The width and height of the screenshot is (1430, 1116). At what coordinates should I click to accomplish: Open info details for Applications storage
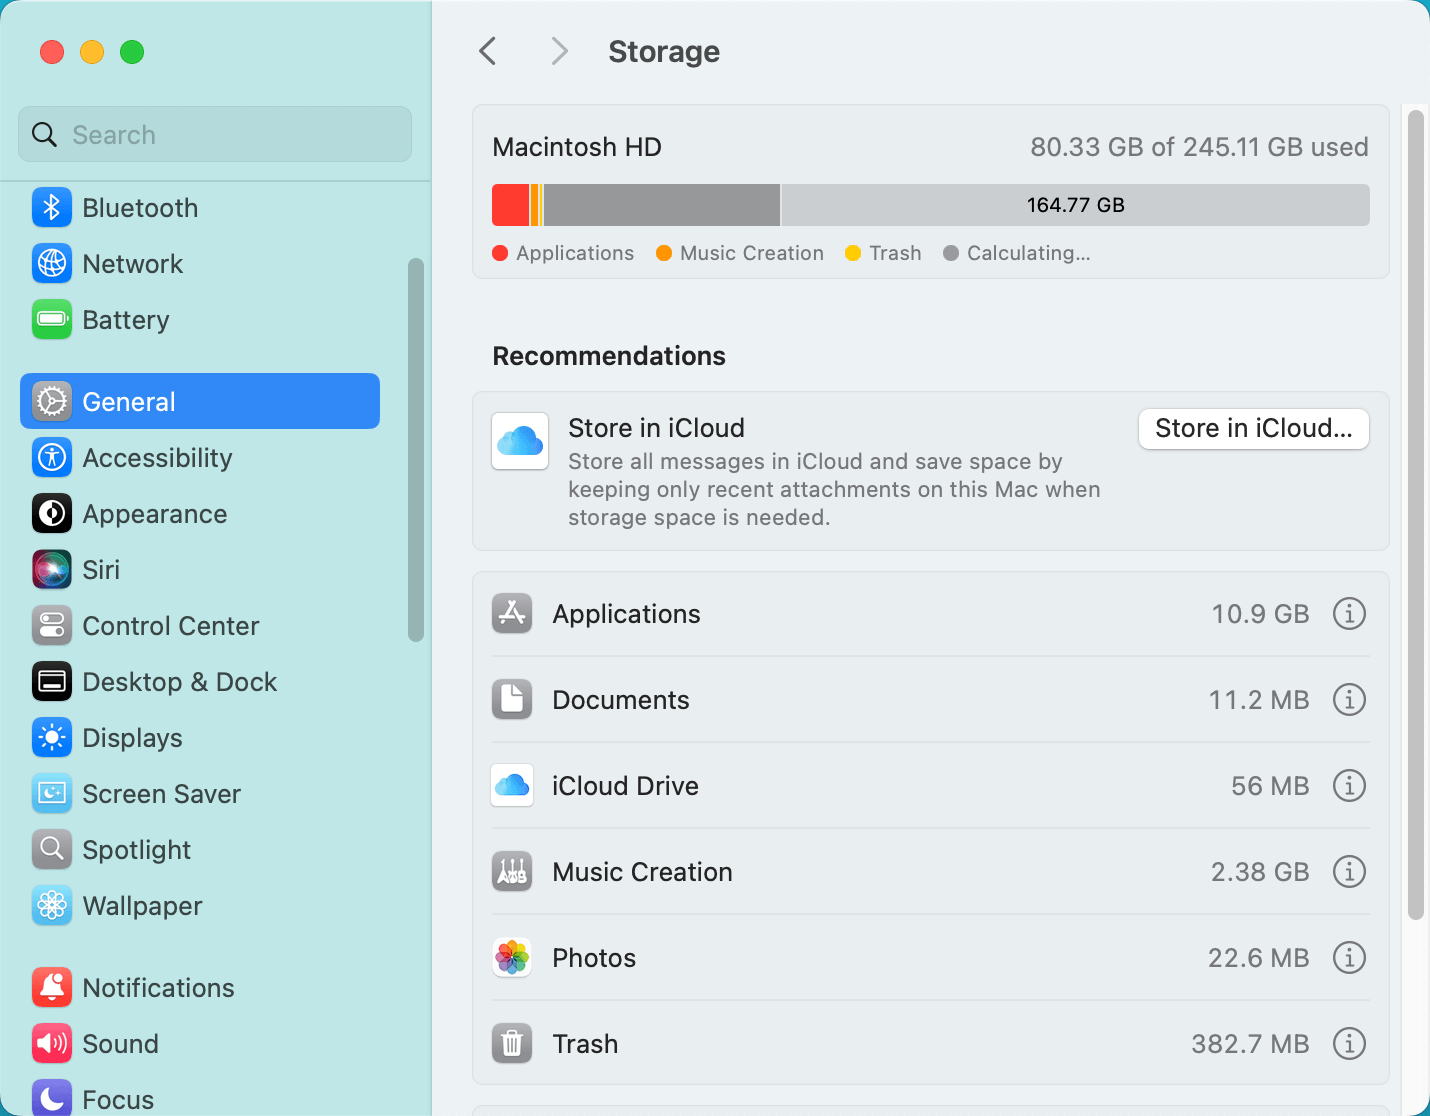tap(1349, 614)
